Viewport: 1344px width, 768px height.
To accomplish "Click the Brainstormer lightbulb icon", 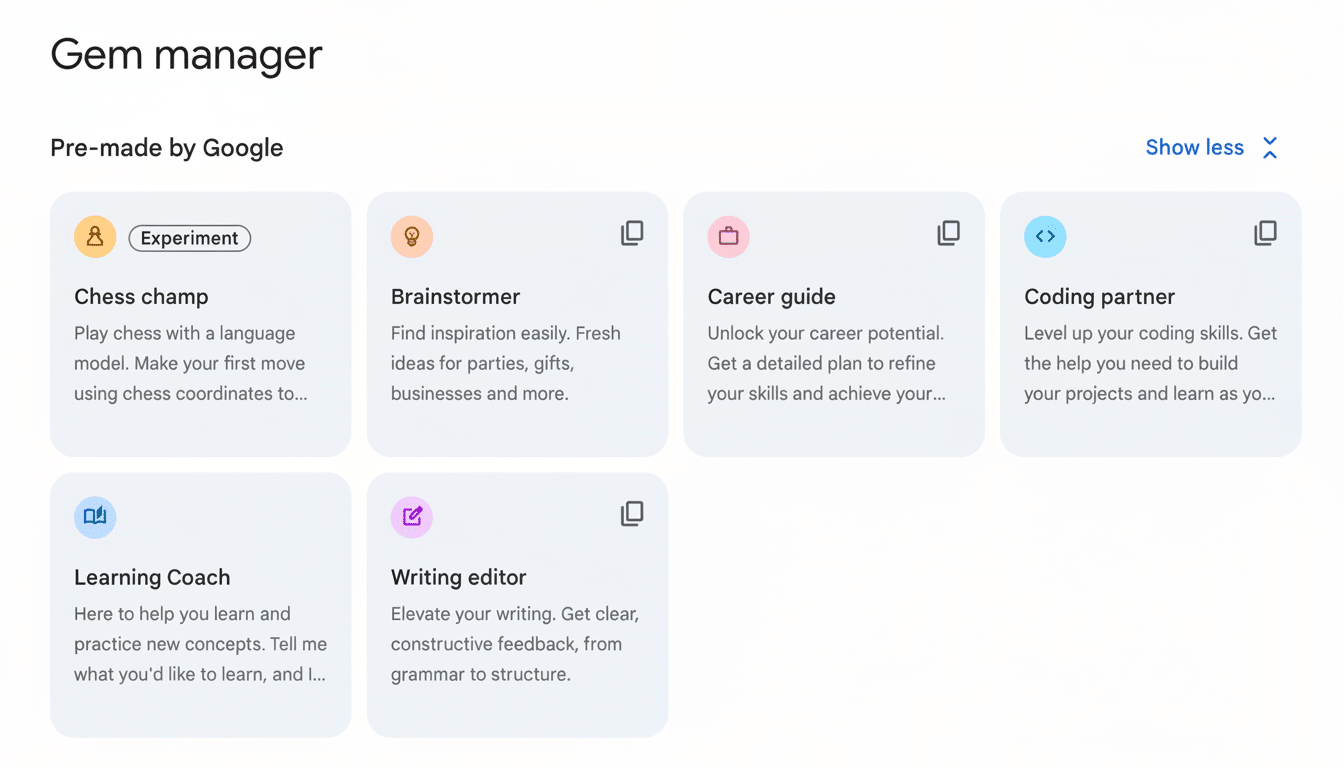I will pos(411,236).
